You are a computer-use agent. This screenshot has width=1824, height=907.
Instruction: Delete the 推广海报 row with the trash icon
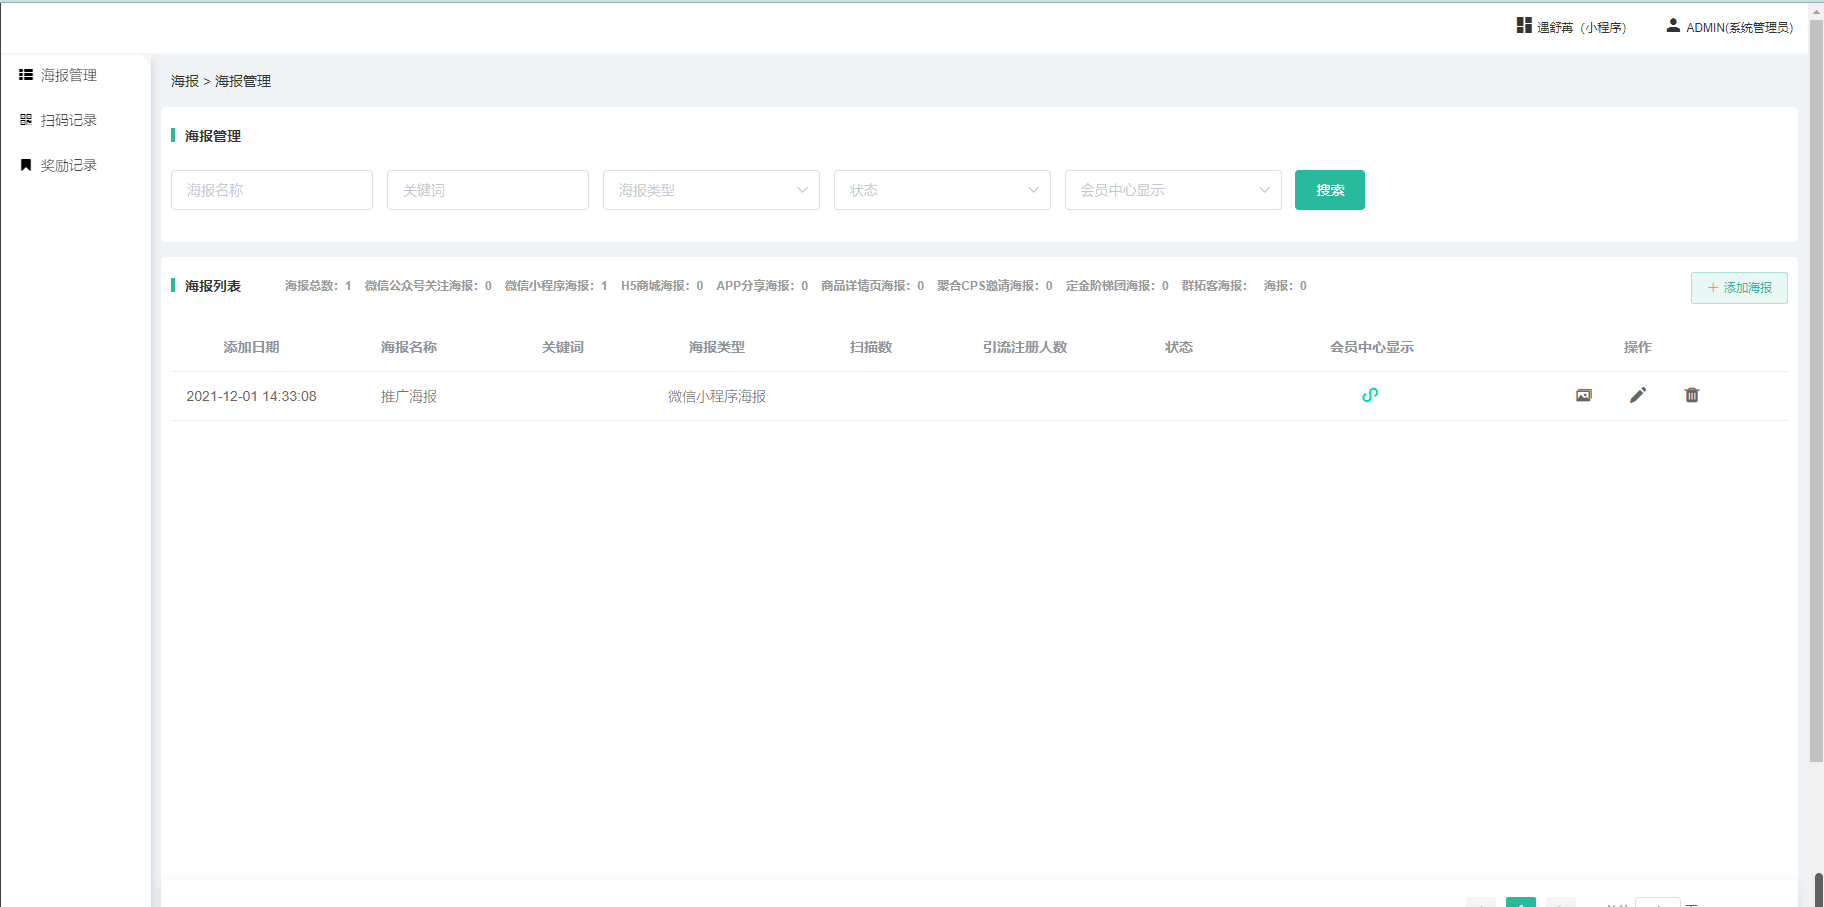point(1692,395)
